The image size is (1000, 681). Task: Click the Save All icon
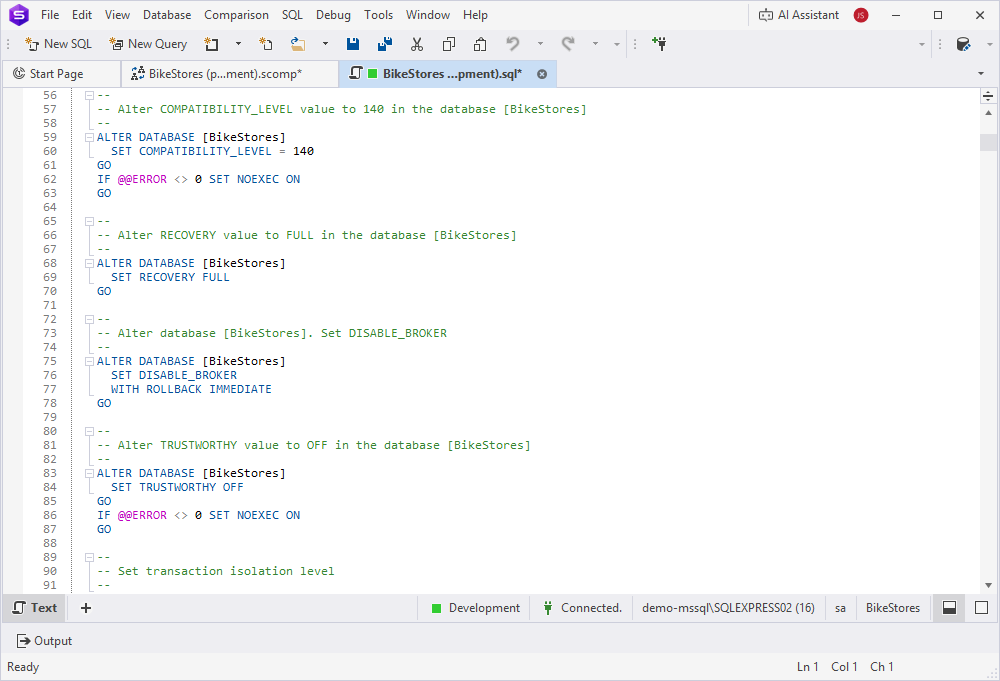click(x=384, y=44)
